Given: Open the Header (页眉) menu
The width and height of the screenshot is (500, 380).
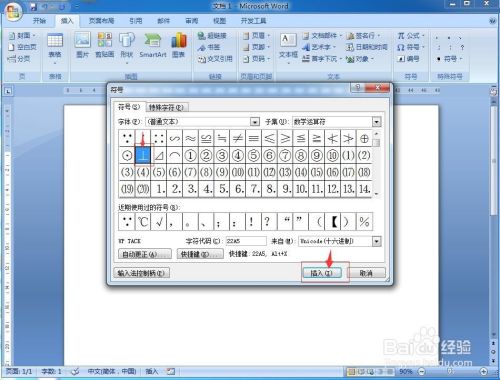Looking at the screenshot, I should pos(256,35).
